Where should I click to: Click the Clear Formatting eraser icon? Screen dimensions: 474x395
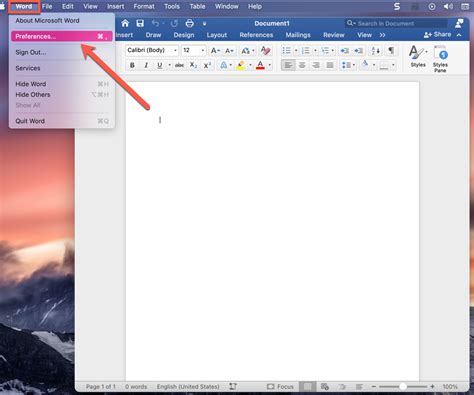265,50
